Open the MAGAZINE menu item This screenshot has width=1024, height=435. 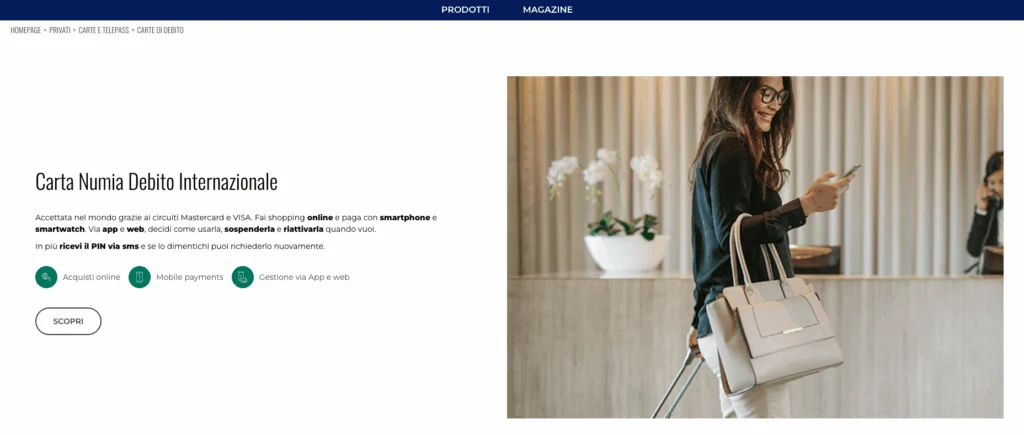(547, 10)
